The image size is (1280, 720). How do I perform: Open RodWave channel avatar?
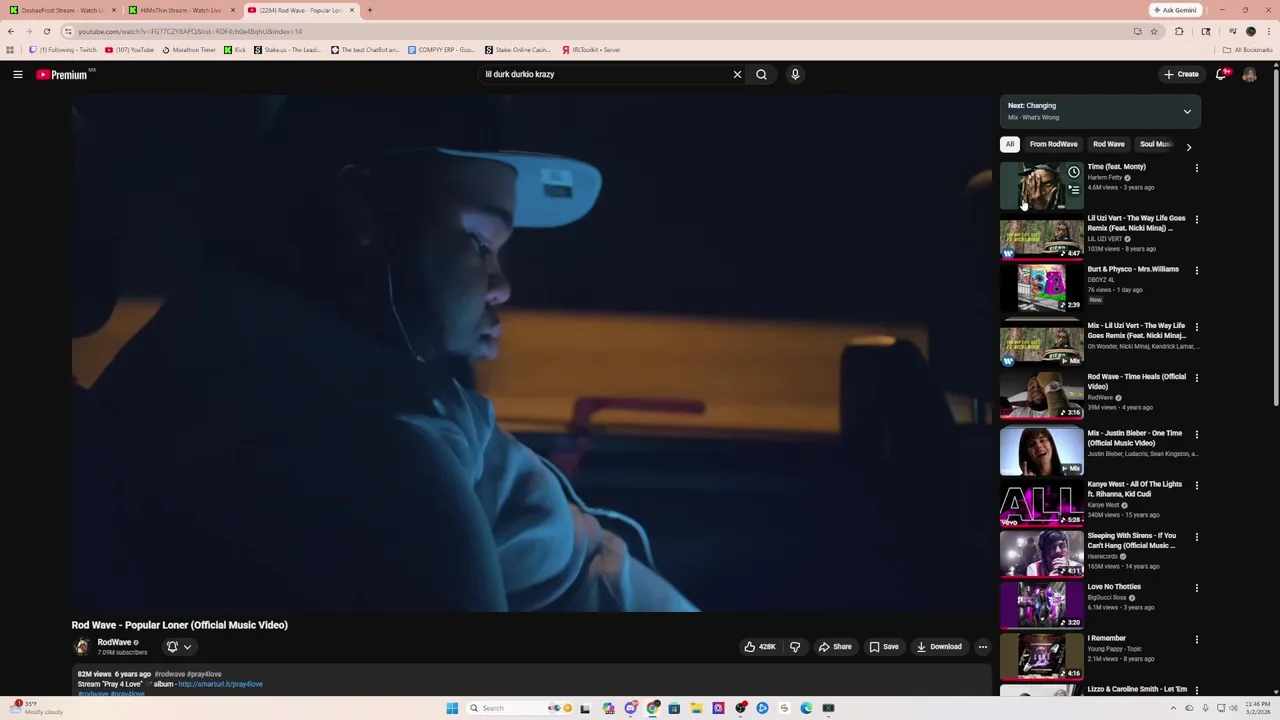(81, 647)
